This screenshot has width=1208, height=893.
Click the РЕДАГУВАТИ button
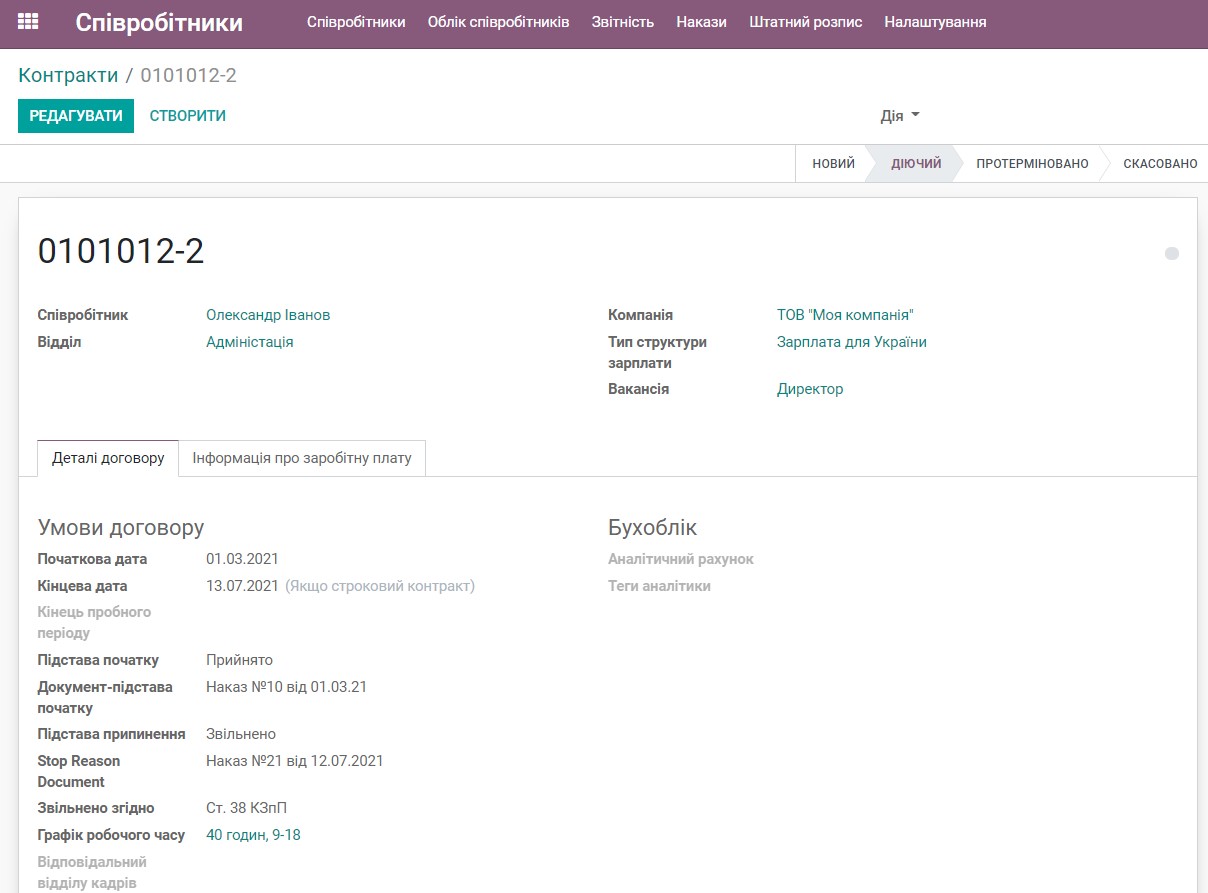tap(76, 115)
